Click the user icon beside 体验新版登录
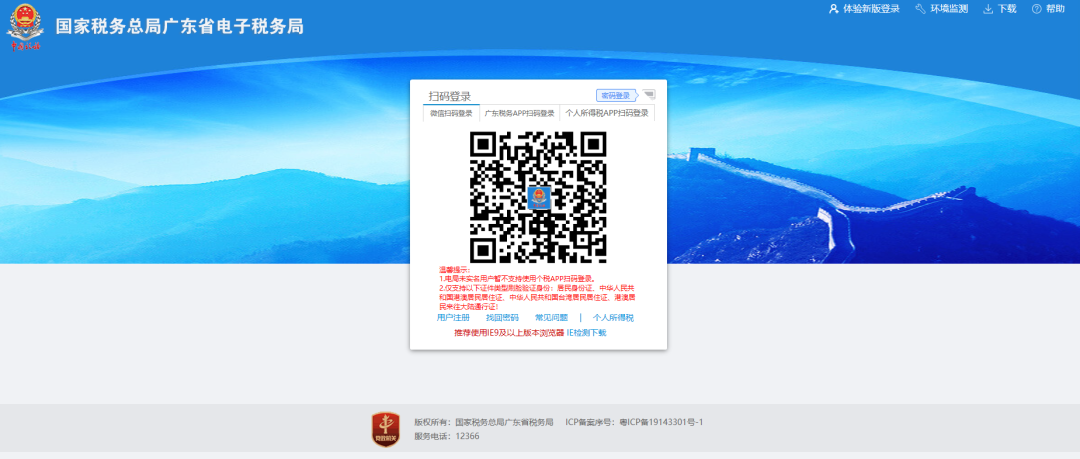Screen dimensions: 1080x459 pyautogui.click(x=833, y=9)
